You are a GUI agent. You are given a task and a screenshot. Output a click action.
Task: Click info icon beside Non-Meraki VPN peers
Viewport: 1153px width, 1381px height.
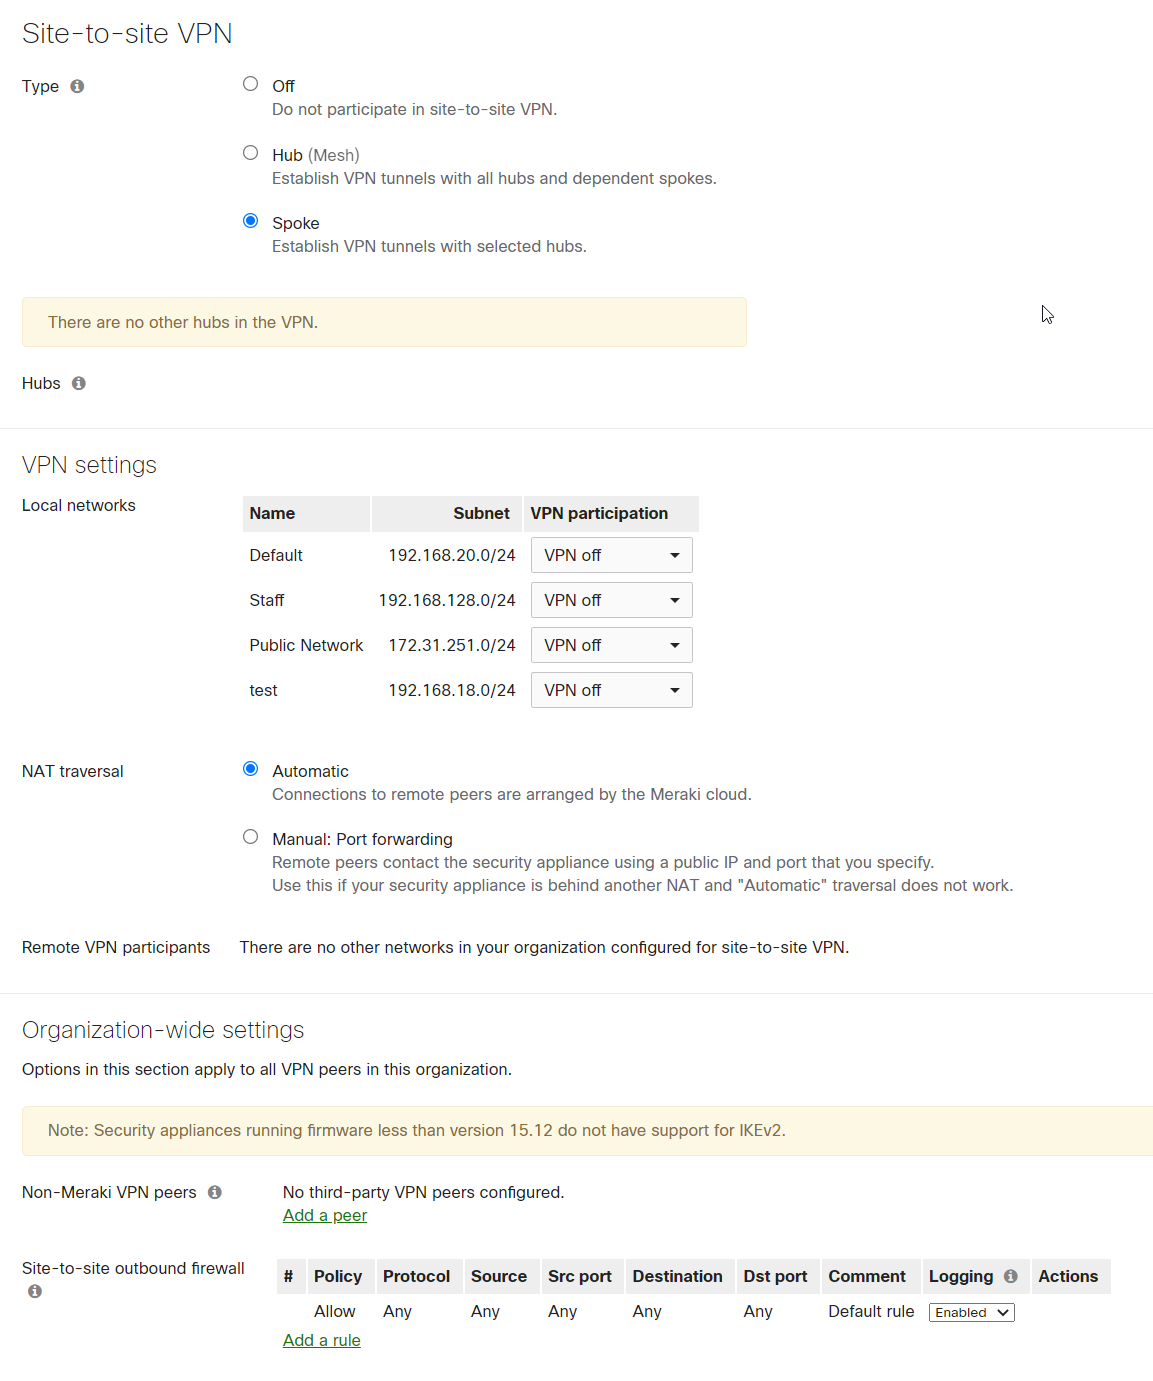(215, 1192)
